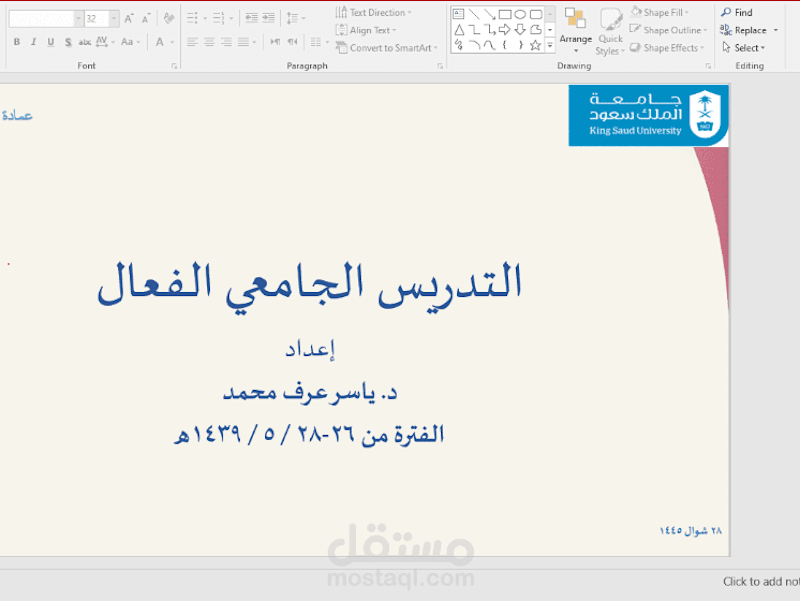Click the font size box showing 32
Image resolution: width=800 pixels, height=601 pixels.
click(x=96, y=19)
